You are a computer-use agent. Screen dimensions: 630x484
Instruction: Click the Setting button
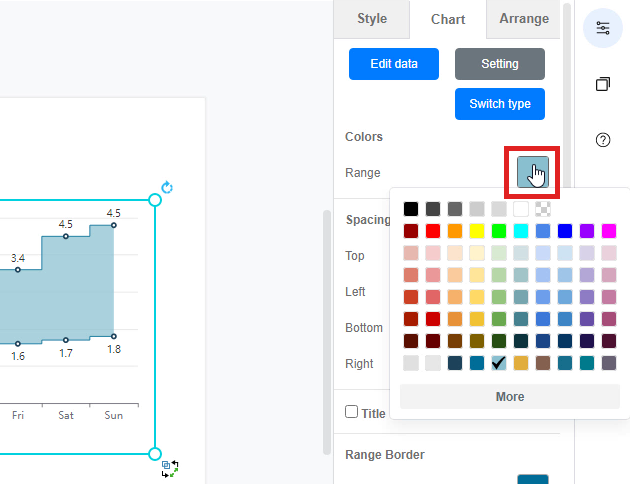click(499, 63)
